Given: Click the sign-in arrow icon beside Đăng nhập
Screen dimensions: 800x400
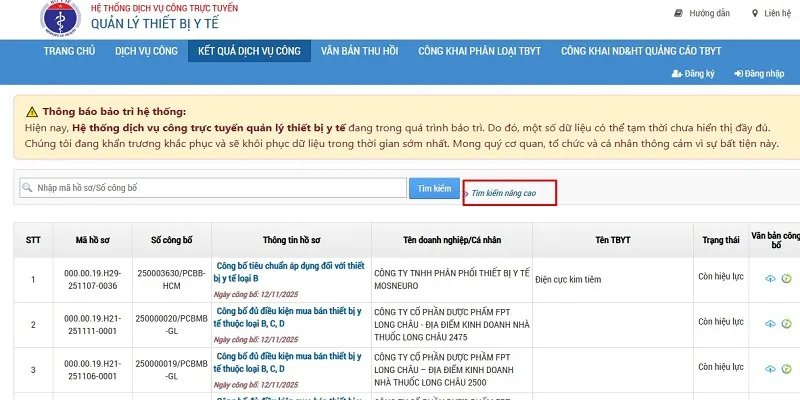Looking at the screenshot, I should tap(738, 73).
